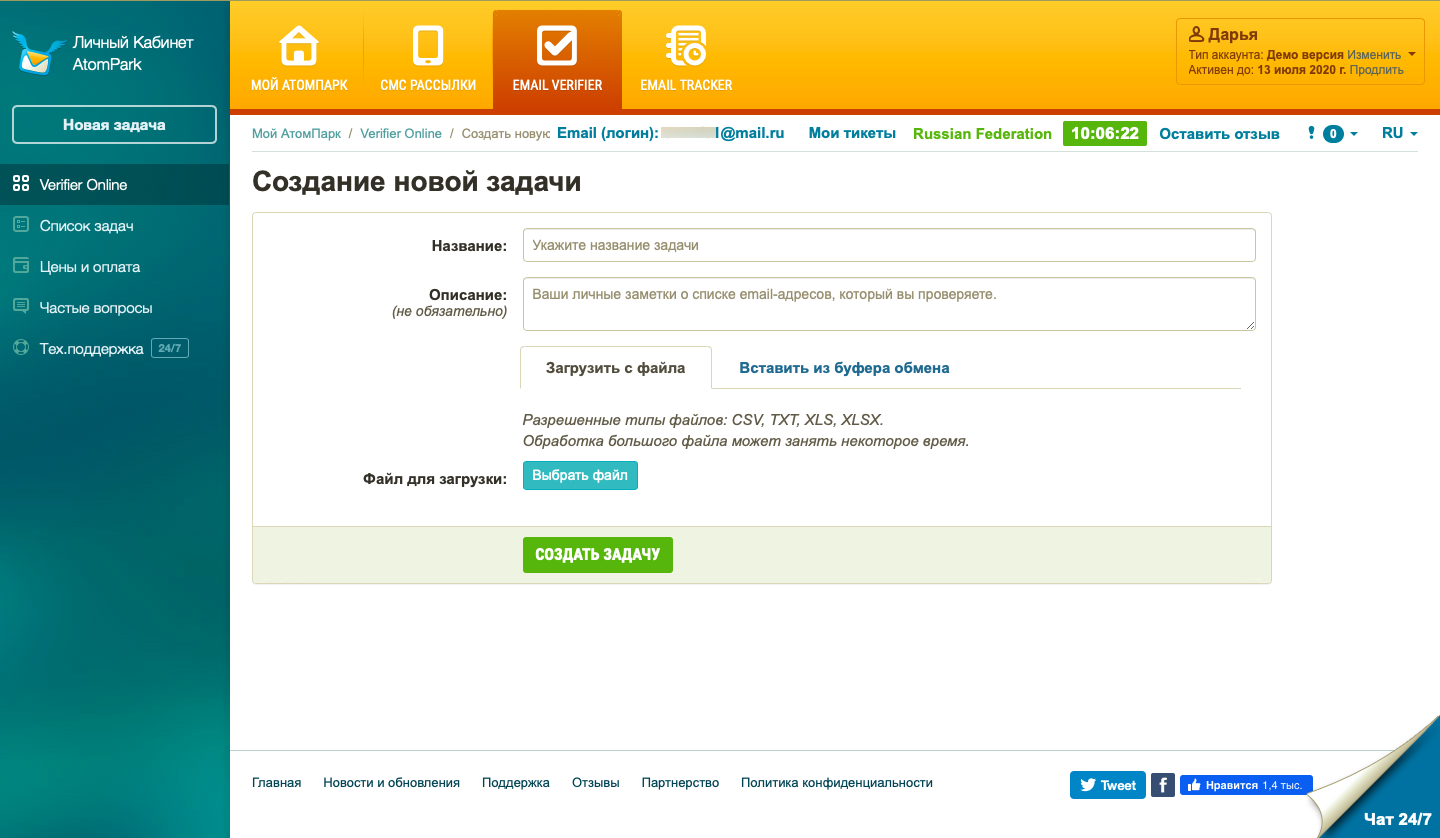Focus the Название input field
Viewport: 1440px width, 838px height.
tap(889, 245)
